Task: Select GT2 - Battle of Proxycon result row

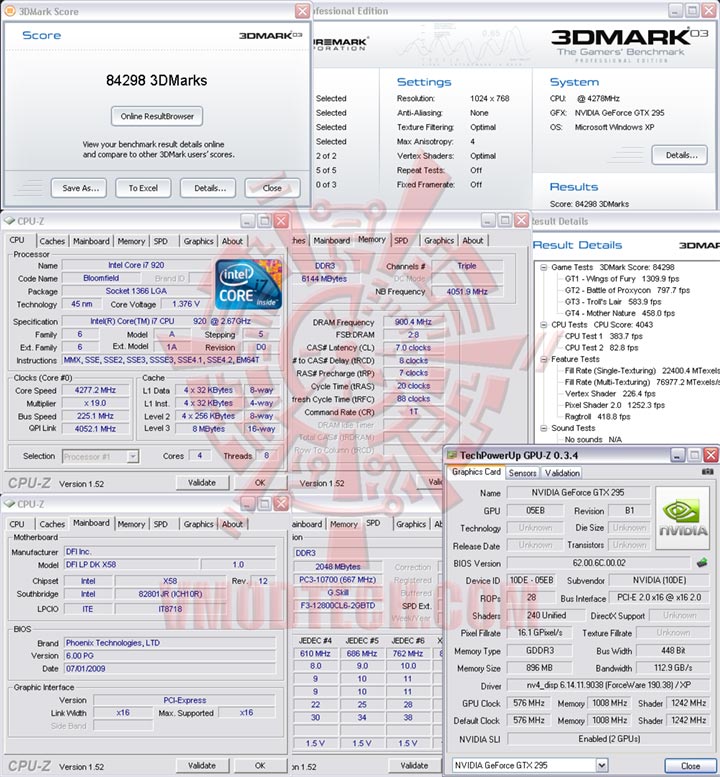Action: pyautogui.click(x=627, y=290)
